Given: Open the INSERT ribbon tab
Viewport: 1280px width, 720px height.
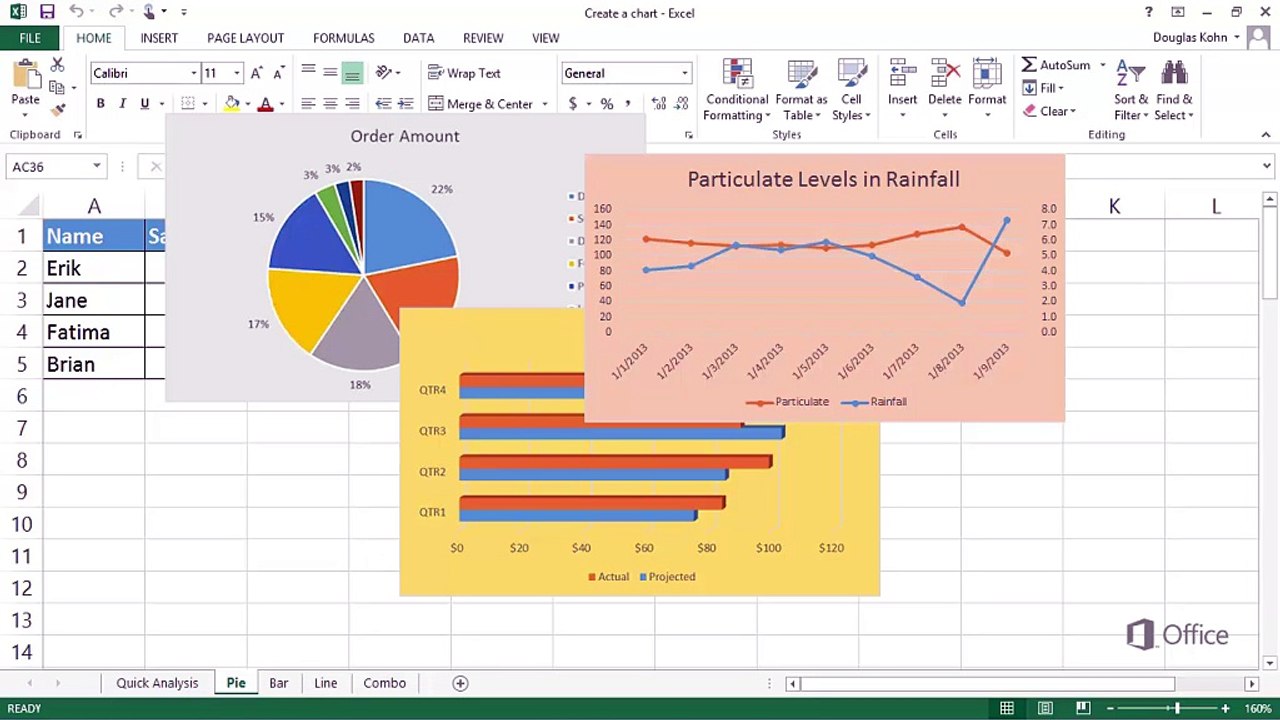Looking at the screenshot, I should point(159,38).
